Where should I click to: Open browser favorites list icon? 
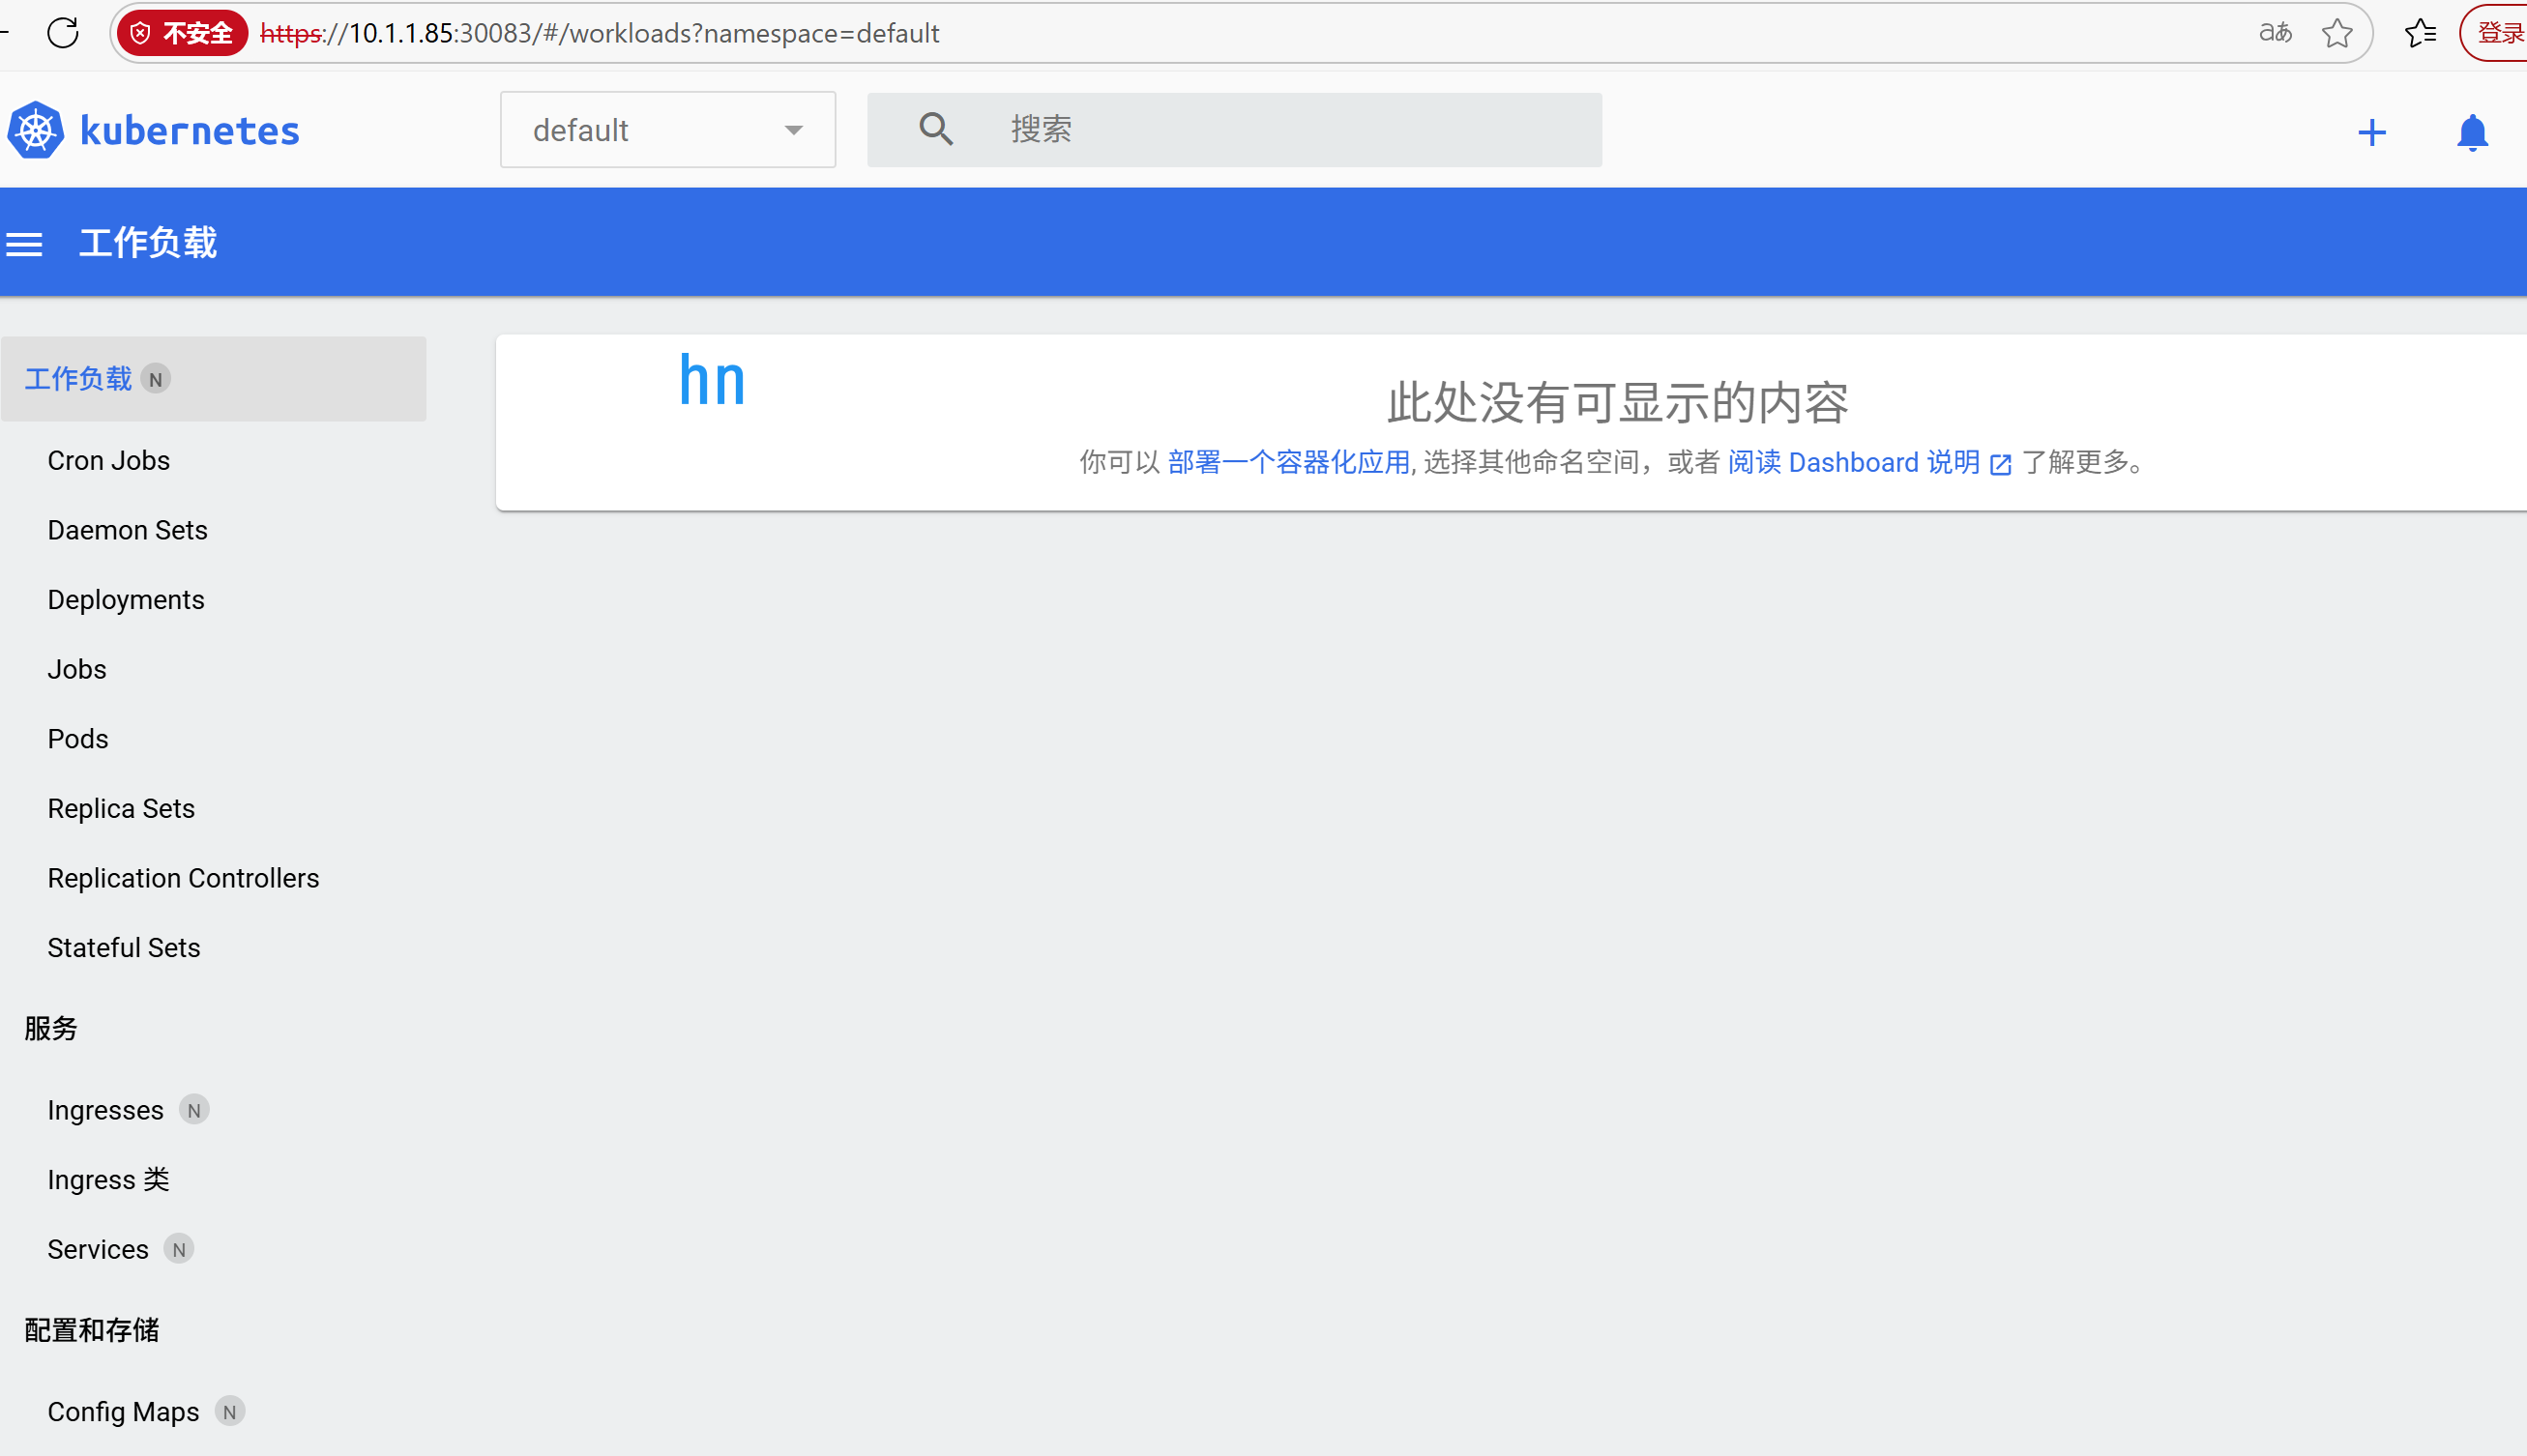coord(2420,33)
